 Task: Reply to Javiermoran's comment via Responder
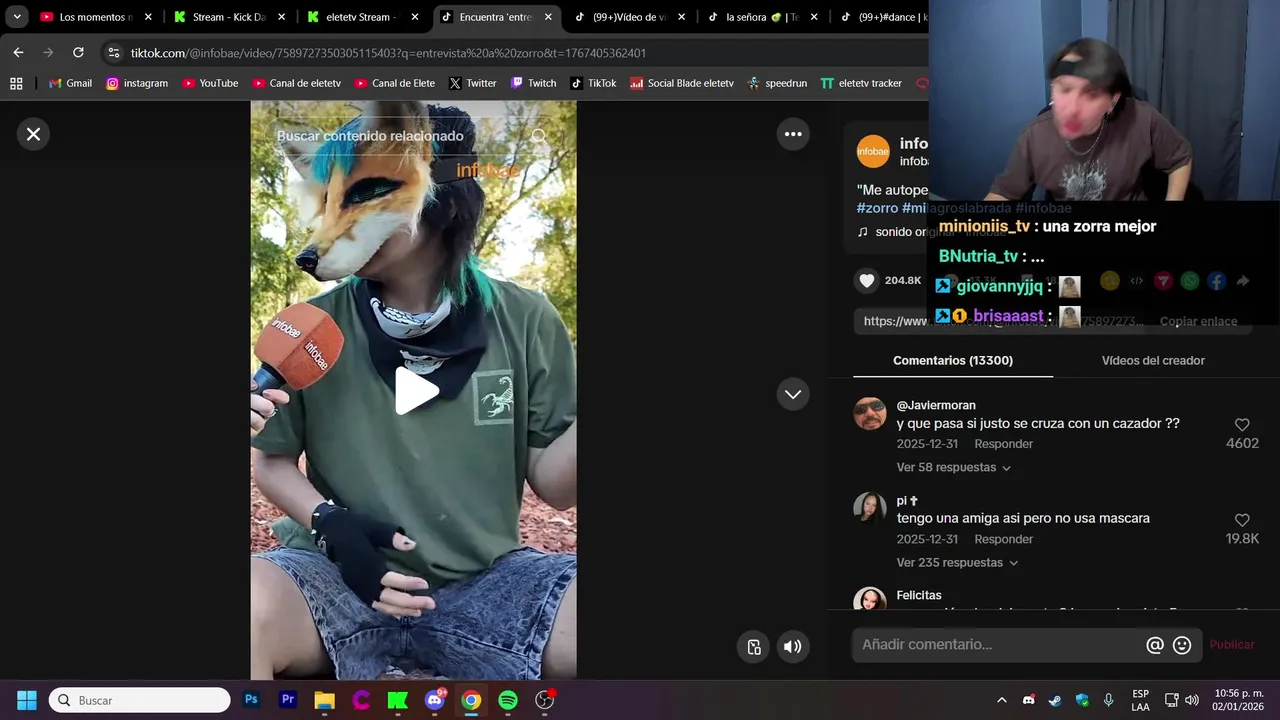click(x=1003, y=444)
